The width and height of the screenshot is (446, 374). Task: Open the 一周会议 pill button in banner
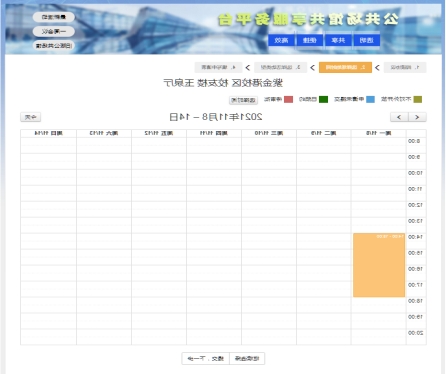point(53,31)
